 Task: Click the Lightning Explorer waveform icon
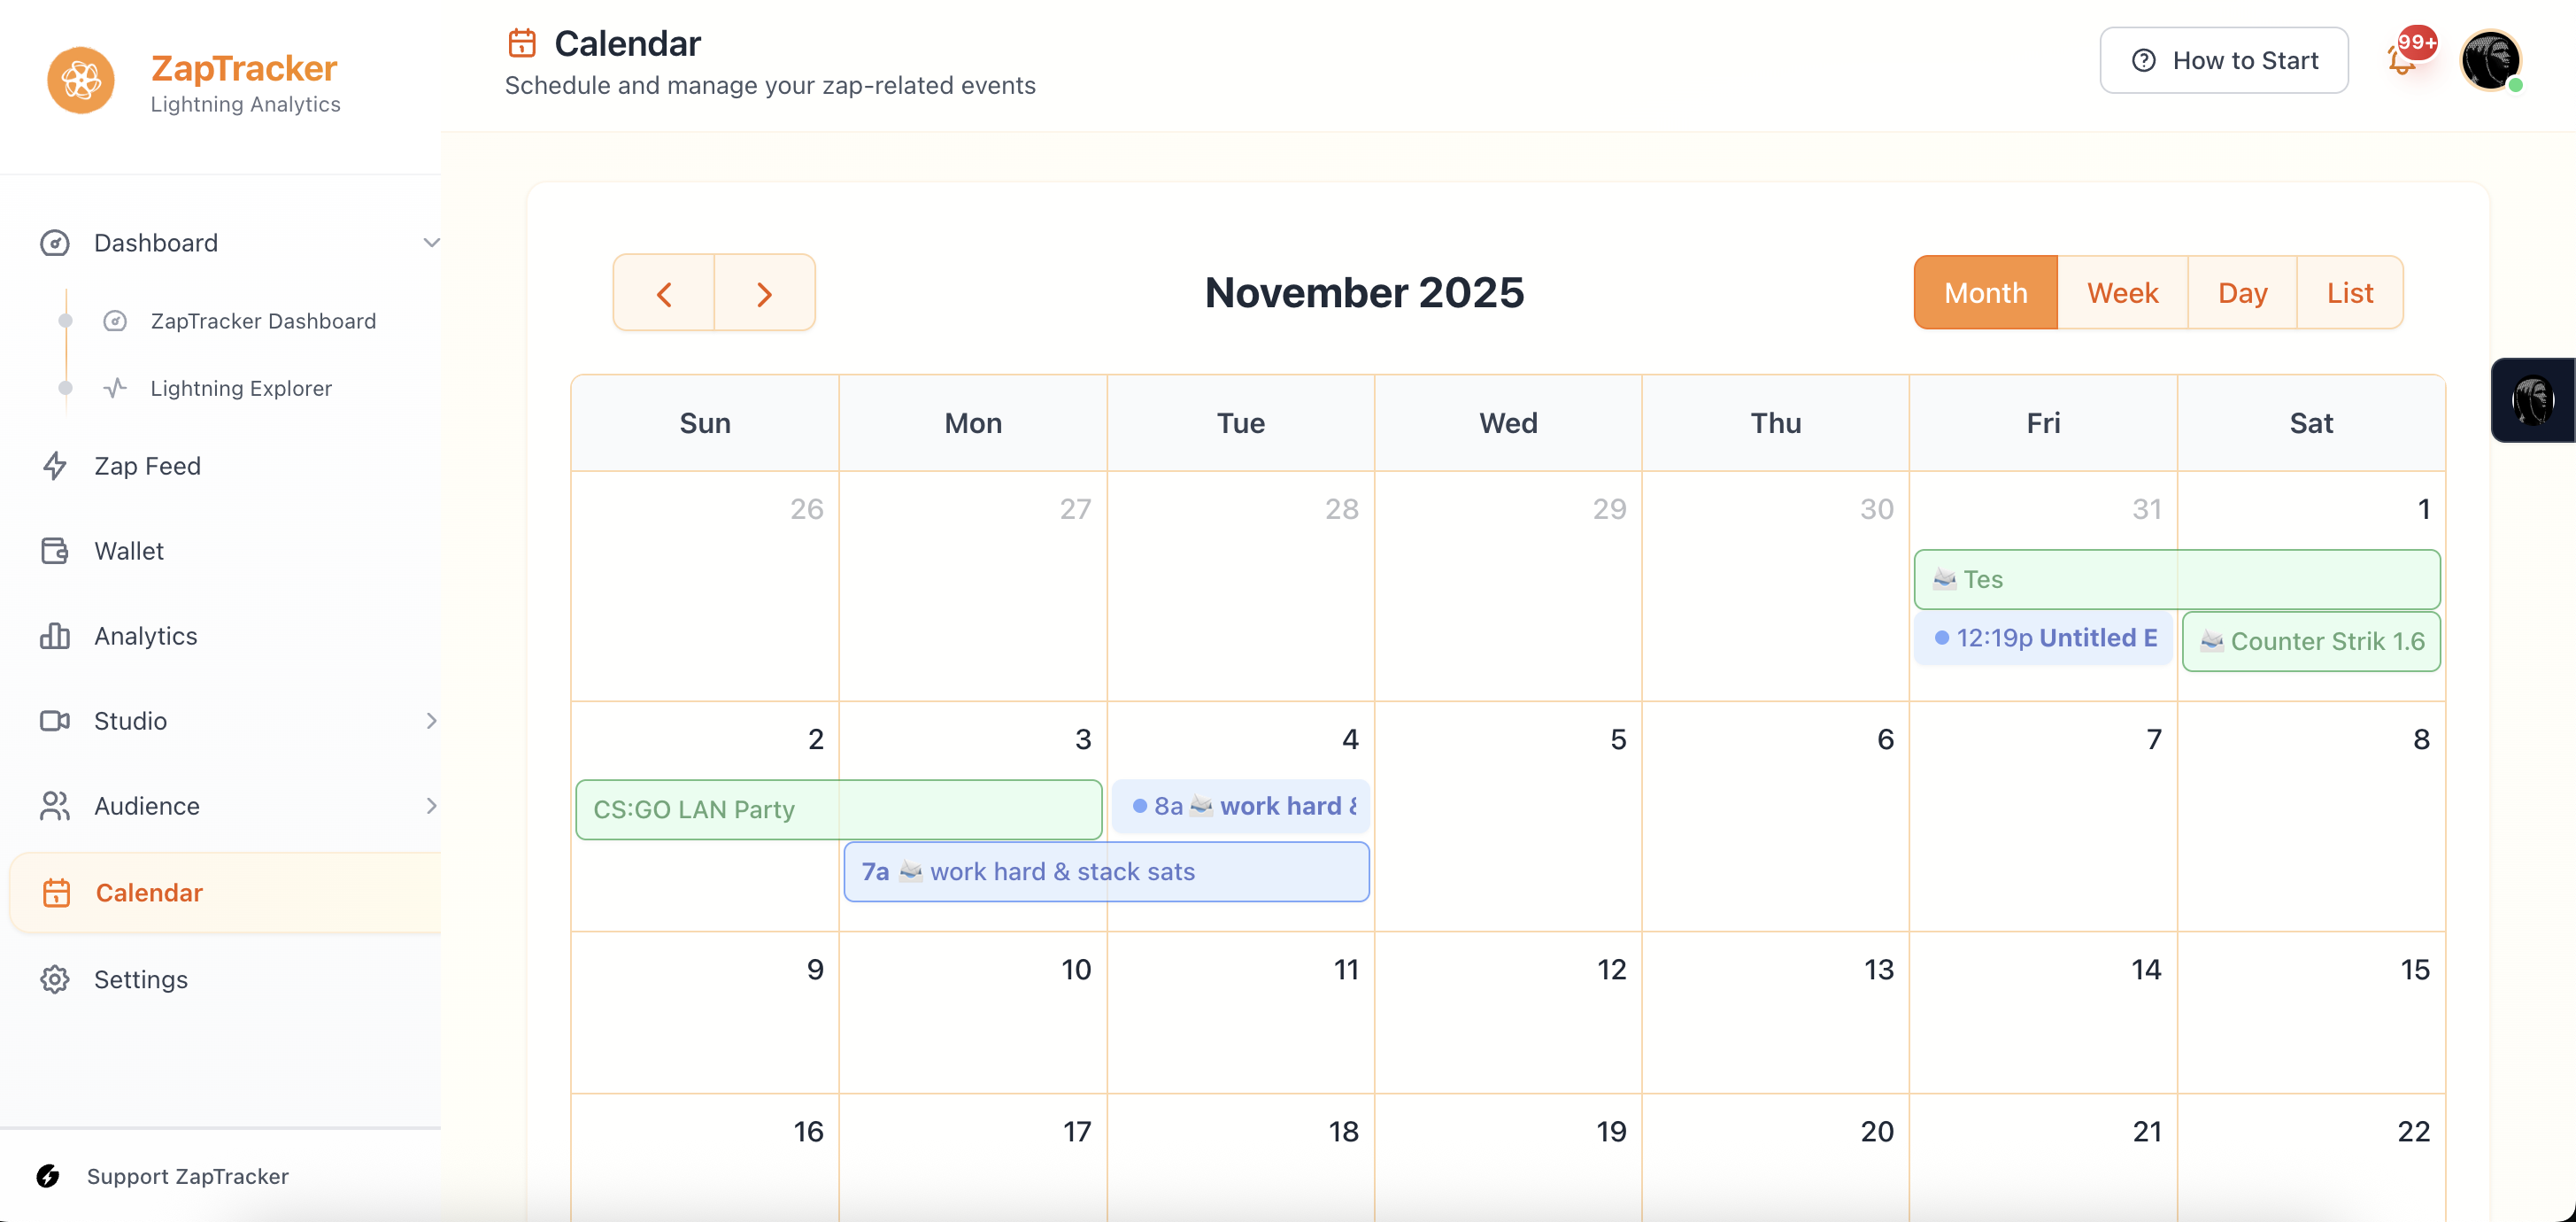(x=114, y=388)
